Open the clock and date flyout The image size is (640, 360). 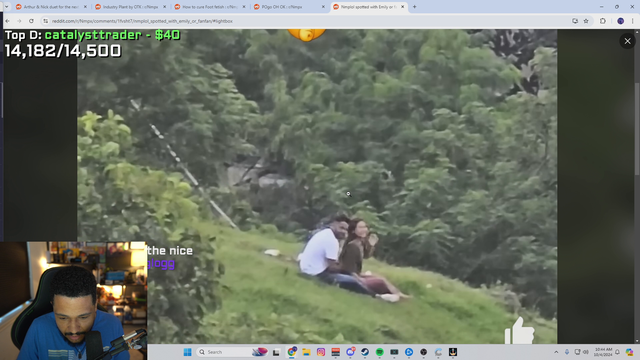tap(603, 352)
